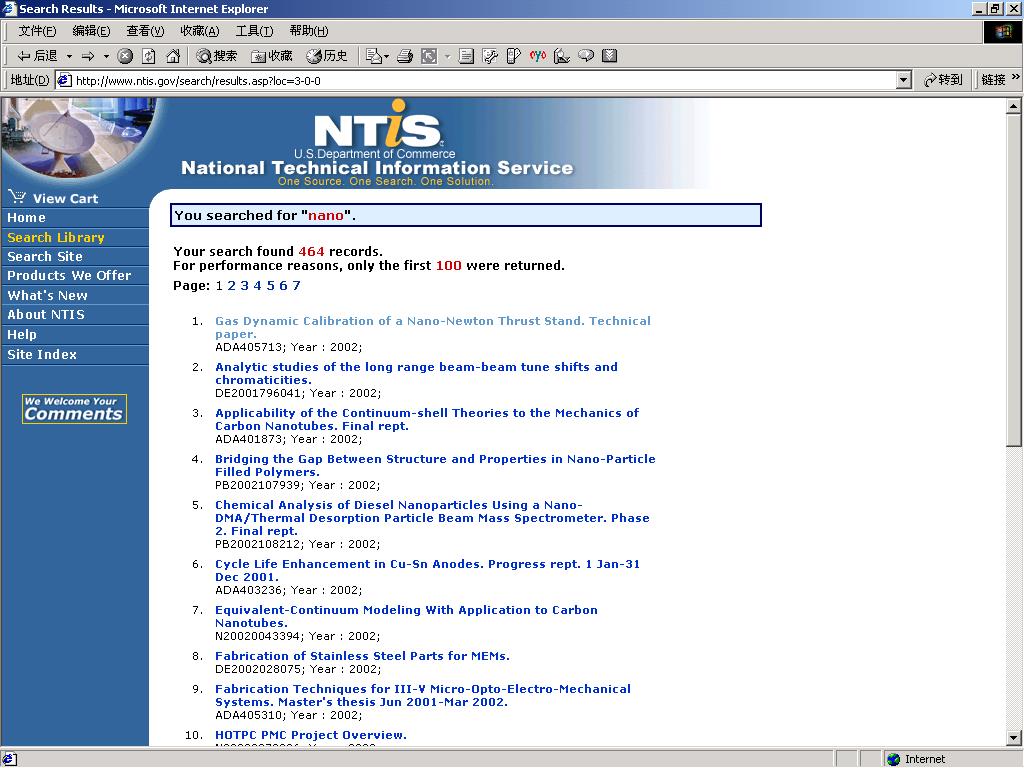
Task: Click the We Welcome Your Comments banner
Action: pos(74,409)
